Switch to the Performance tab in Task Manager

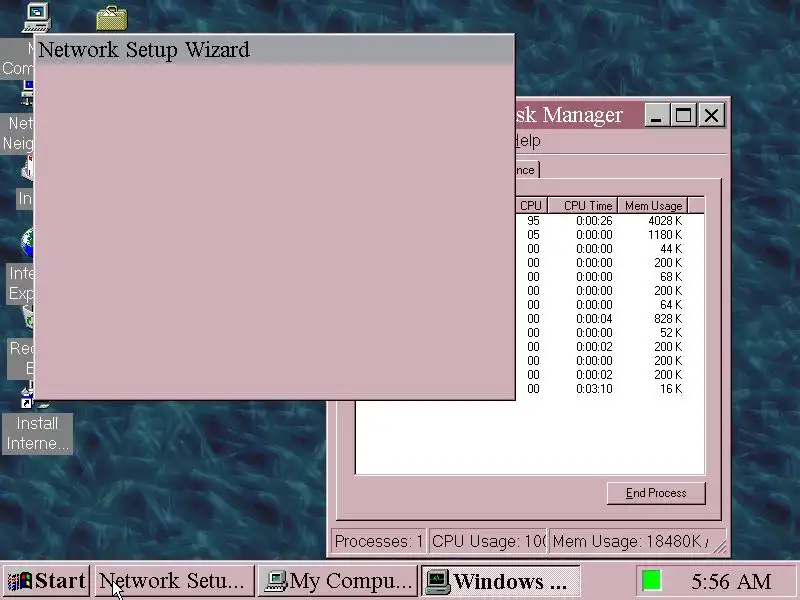(527, 170)
